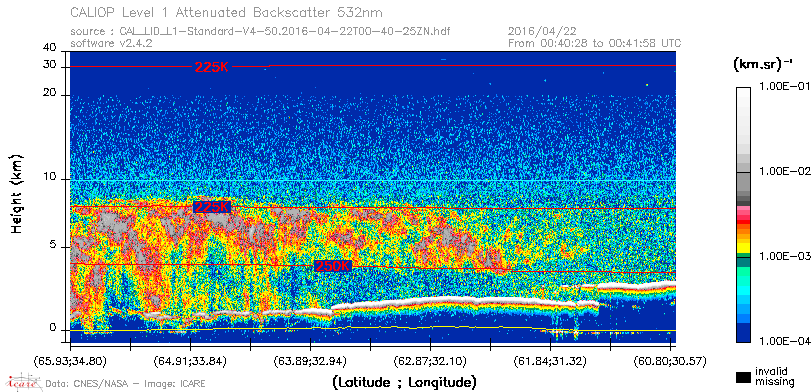Screen dimensions: 811x392
Task: Select the (61.84;31.32) axis label
Action: [x=550, y=361]
